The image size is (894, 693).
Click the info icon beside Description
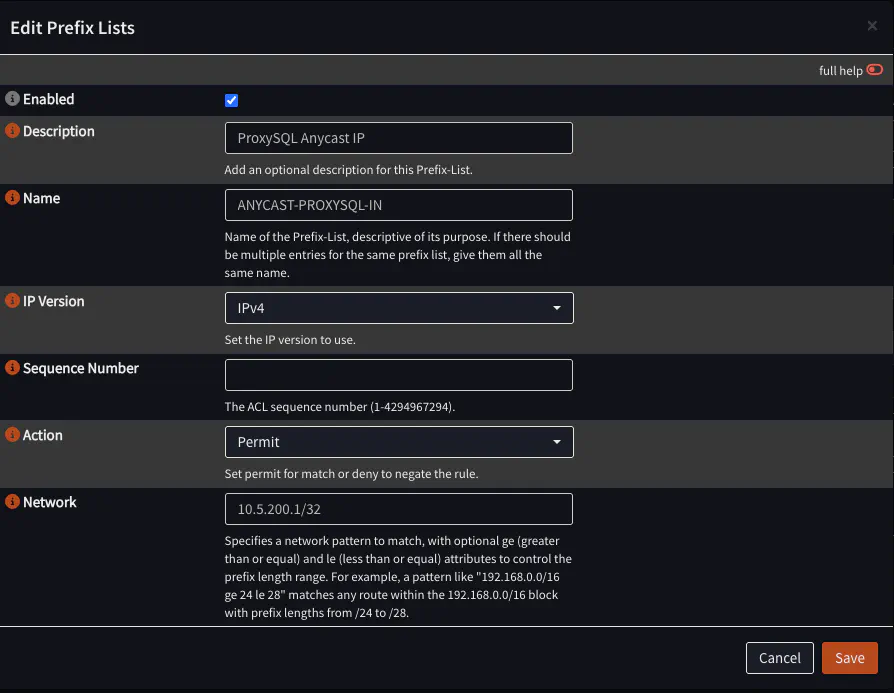click(x=12, y=131)
